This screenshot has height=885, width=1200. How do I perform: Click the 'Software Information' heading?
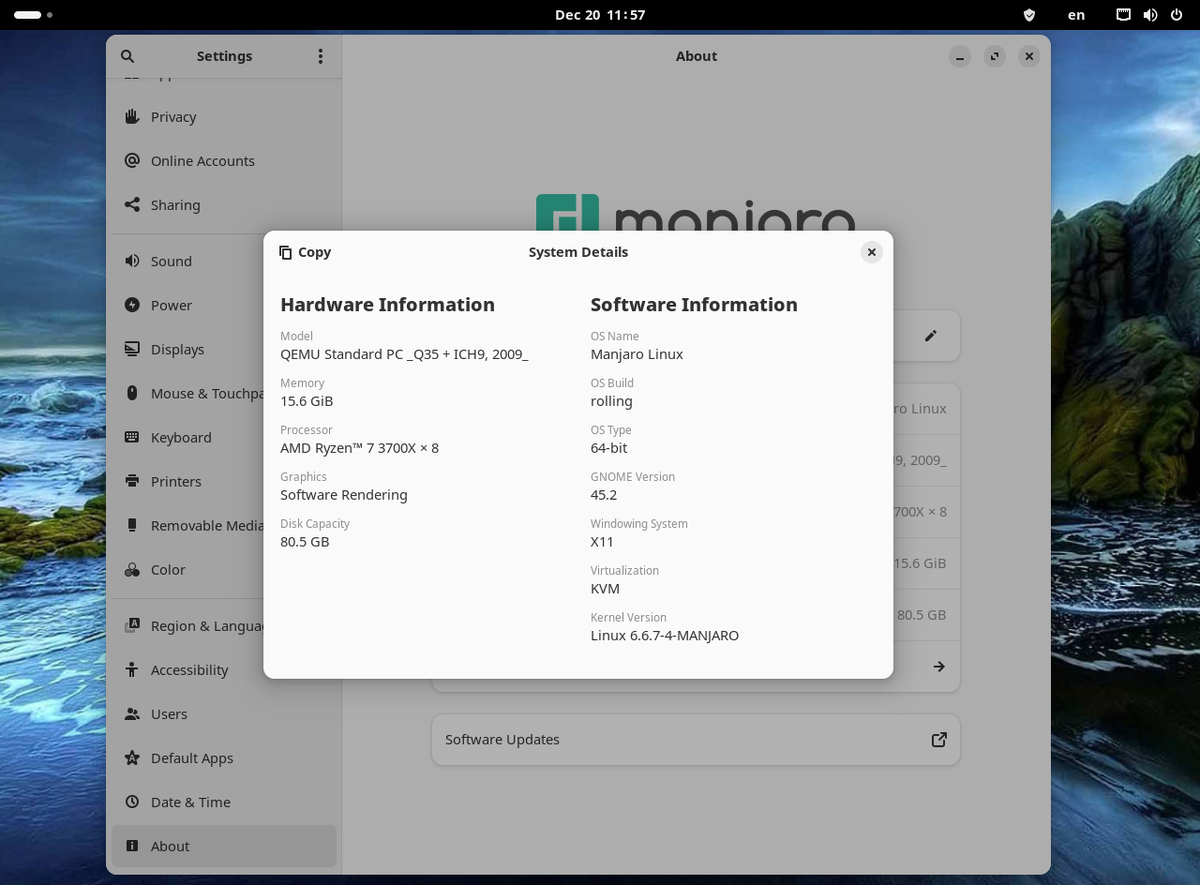(x=694, y=305)
